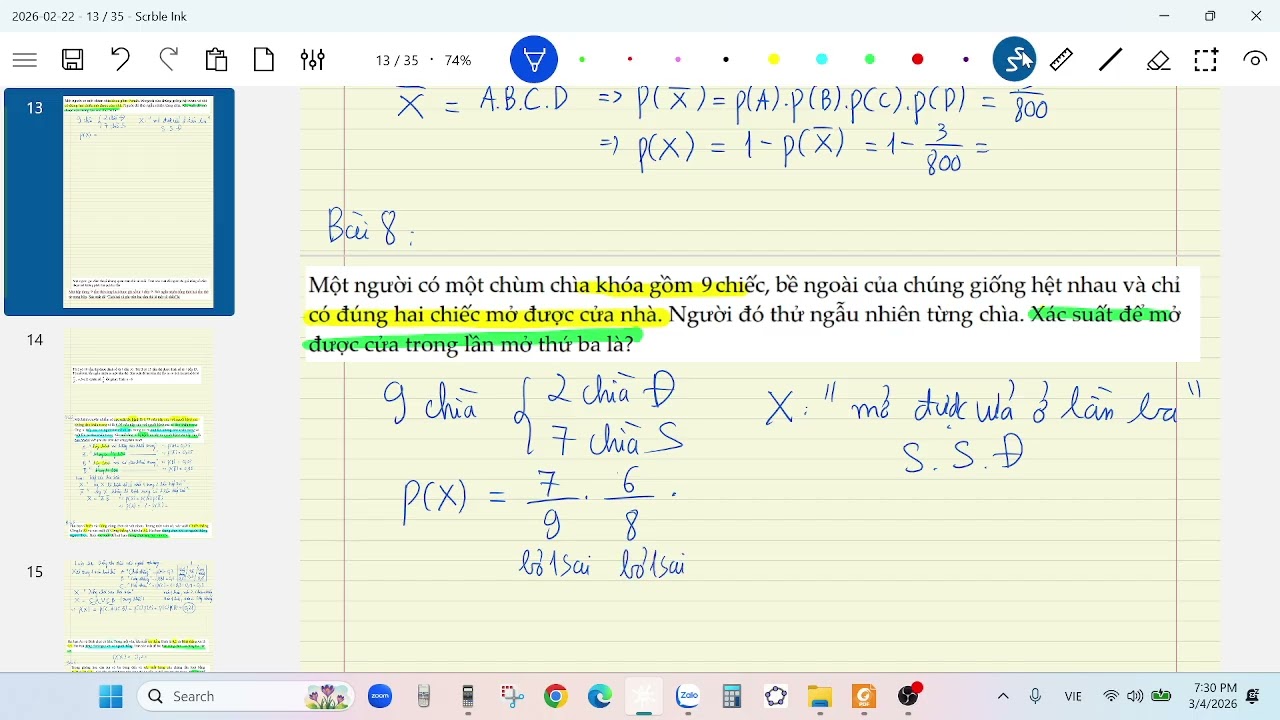The image size is (1280, 720).
Task: Switch the VIE input language
Action: [x=1074, y=696]
